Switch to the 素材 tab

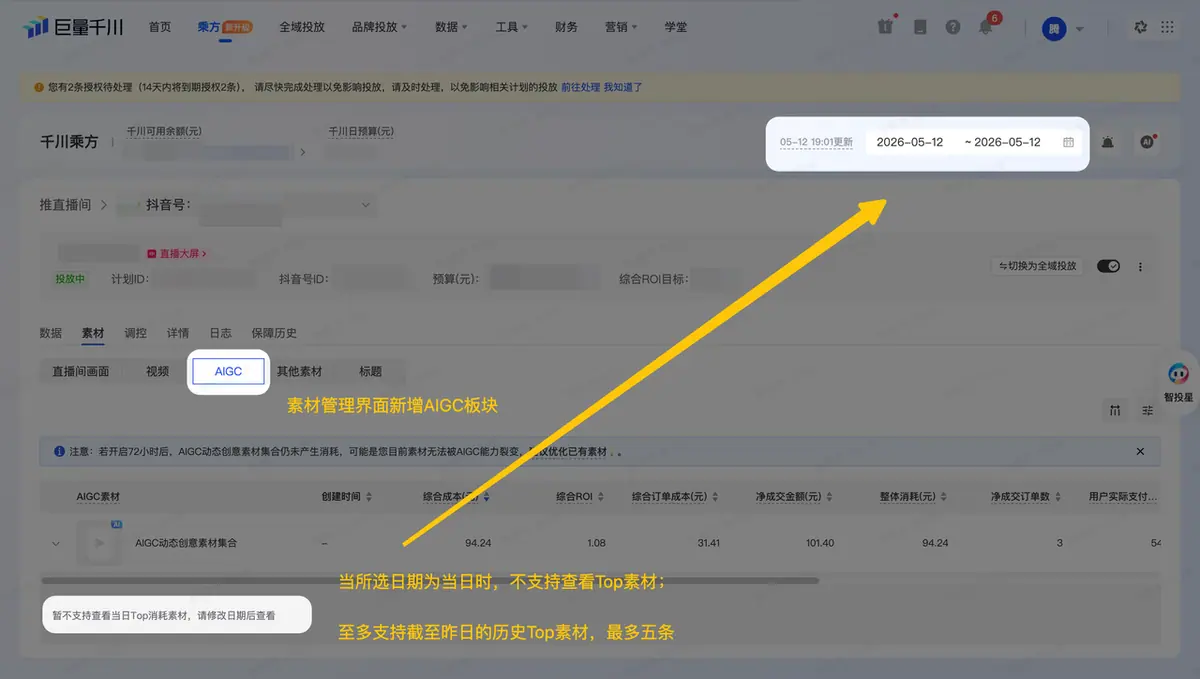click(93, 333)
